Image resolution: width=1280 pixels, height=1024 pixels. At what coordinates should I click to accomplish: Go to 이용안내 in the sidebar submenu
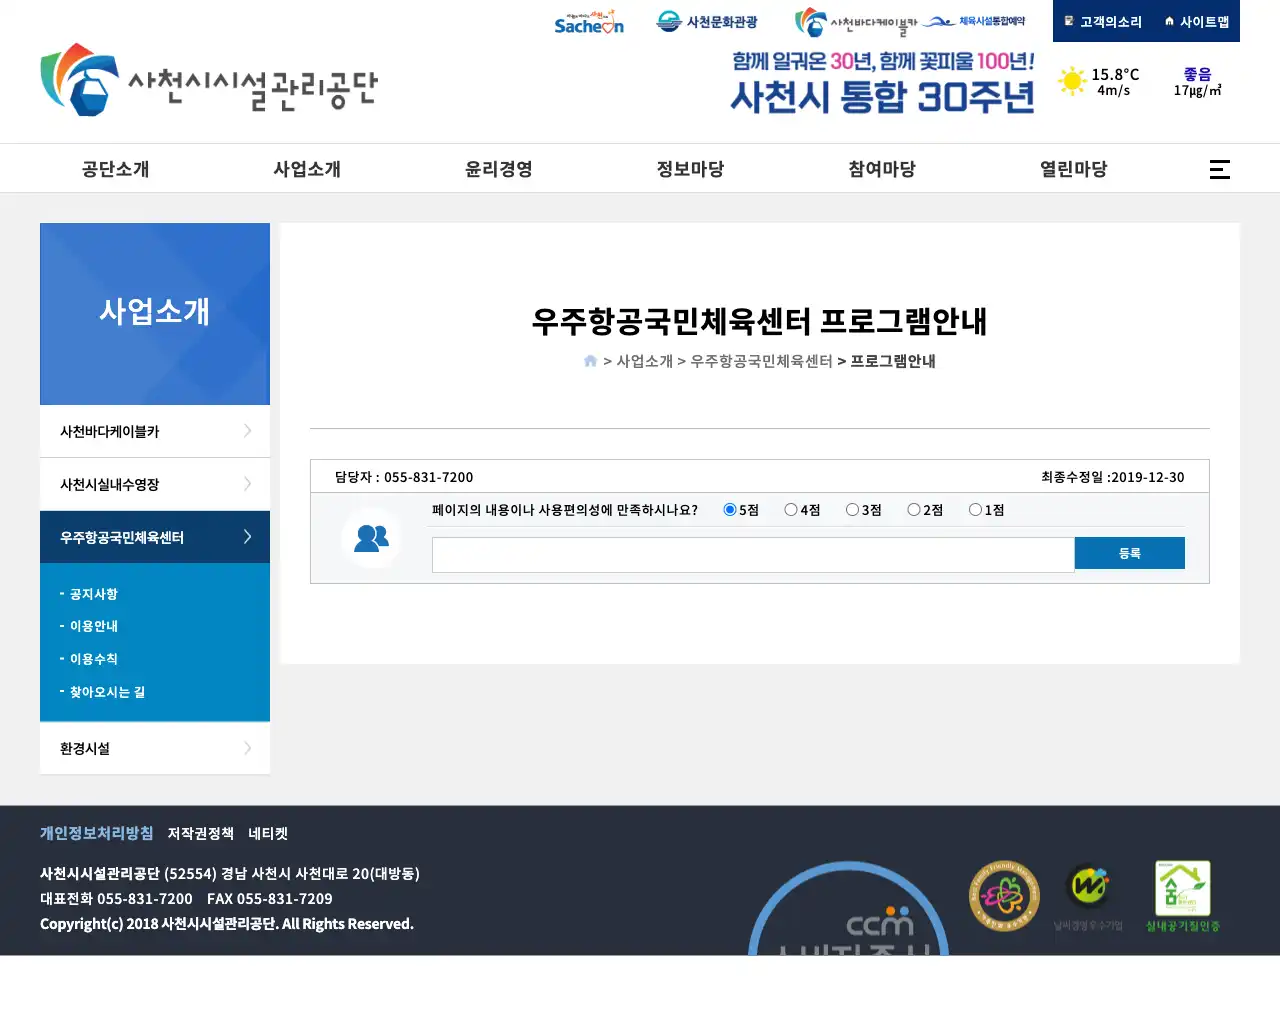tap(94, 626)
